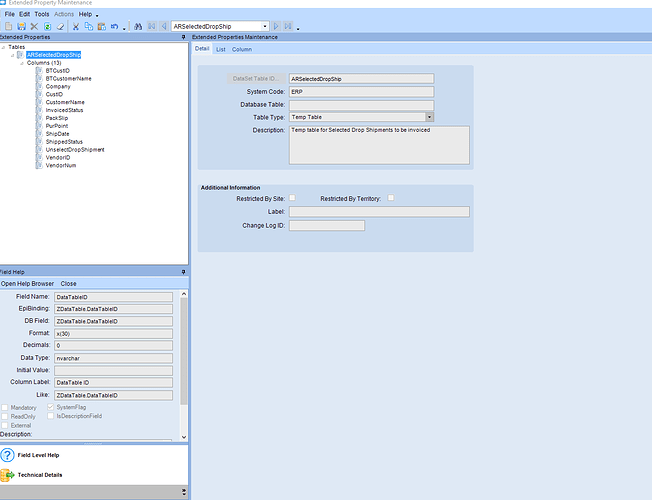Toggle the SystemFlag checkbox
This screenshot has width=652, height=500.
click(x=50, y=407)
